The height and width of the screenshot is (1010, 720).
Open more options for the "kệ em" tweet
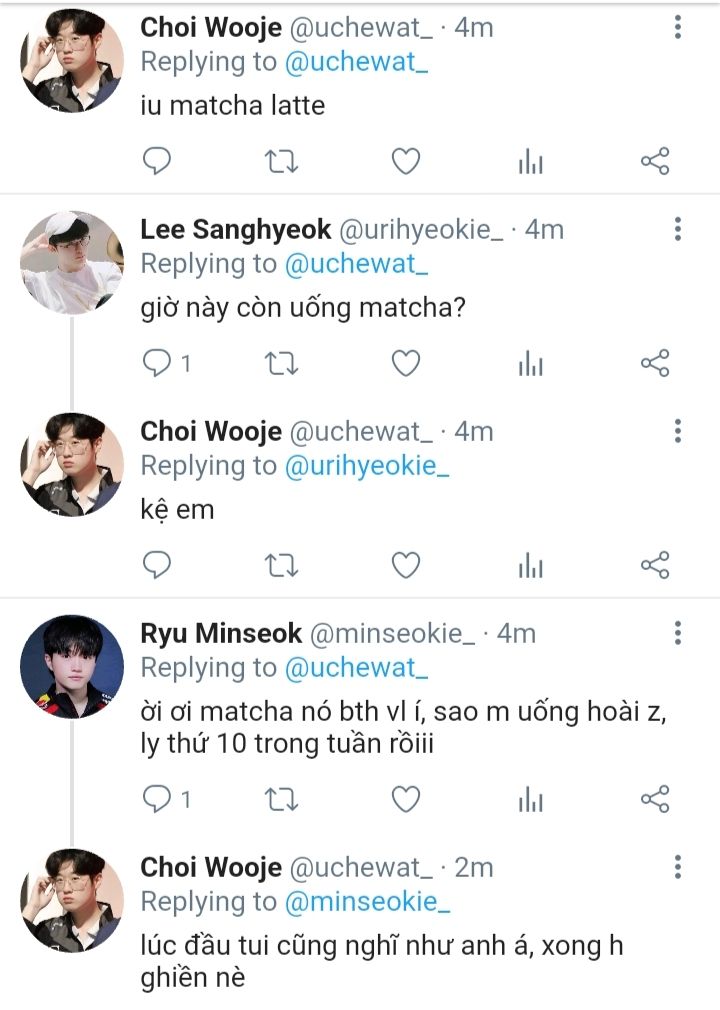pos(678,431)
